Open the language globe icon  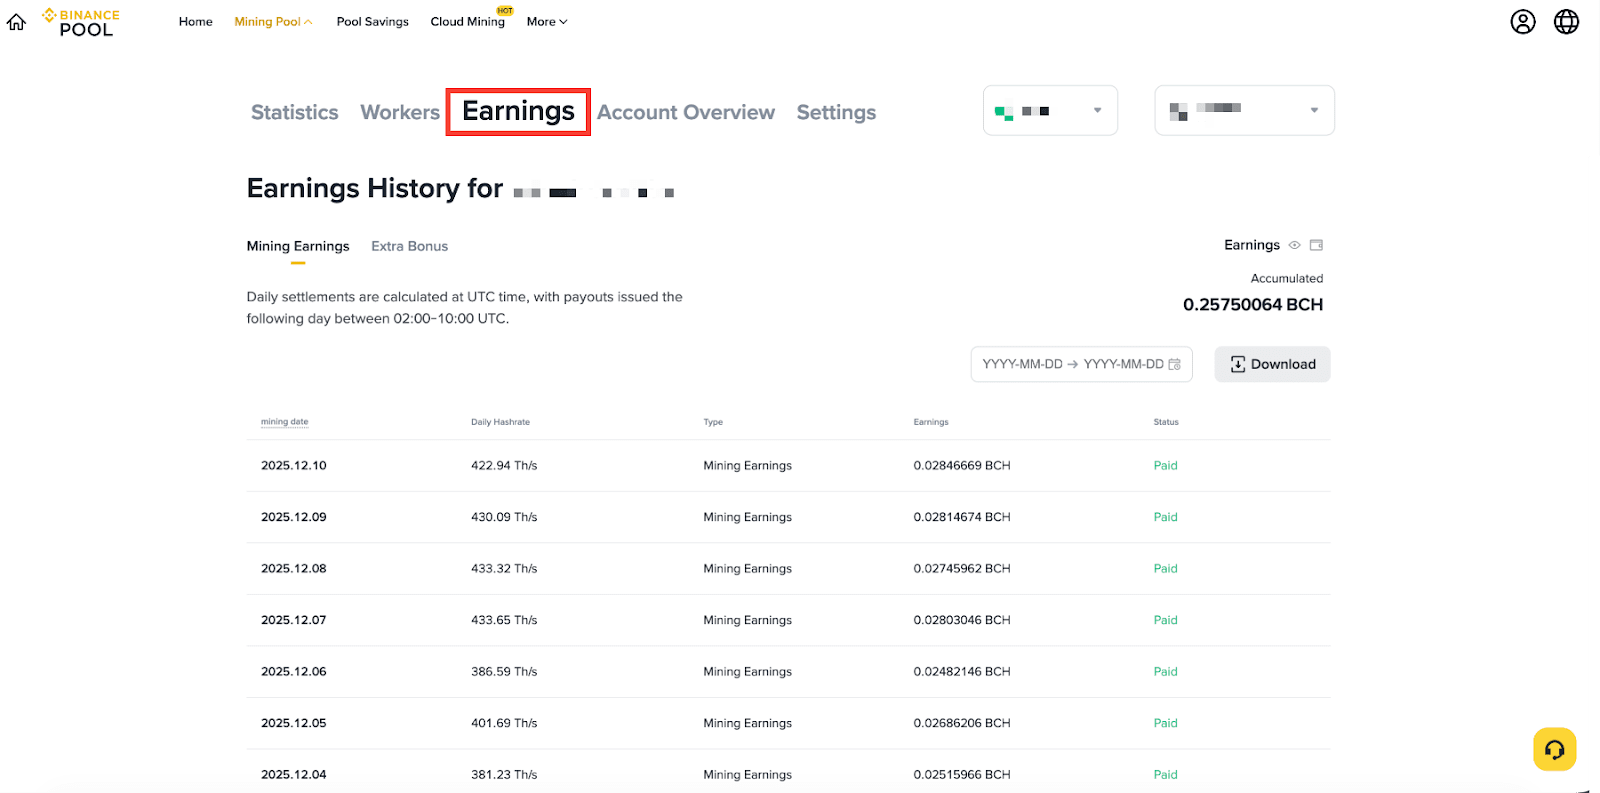point(1566,22)
